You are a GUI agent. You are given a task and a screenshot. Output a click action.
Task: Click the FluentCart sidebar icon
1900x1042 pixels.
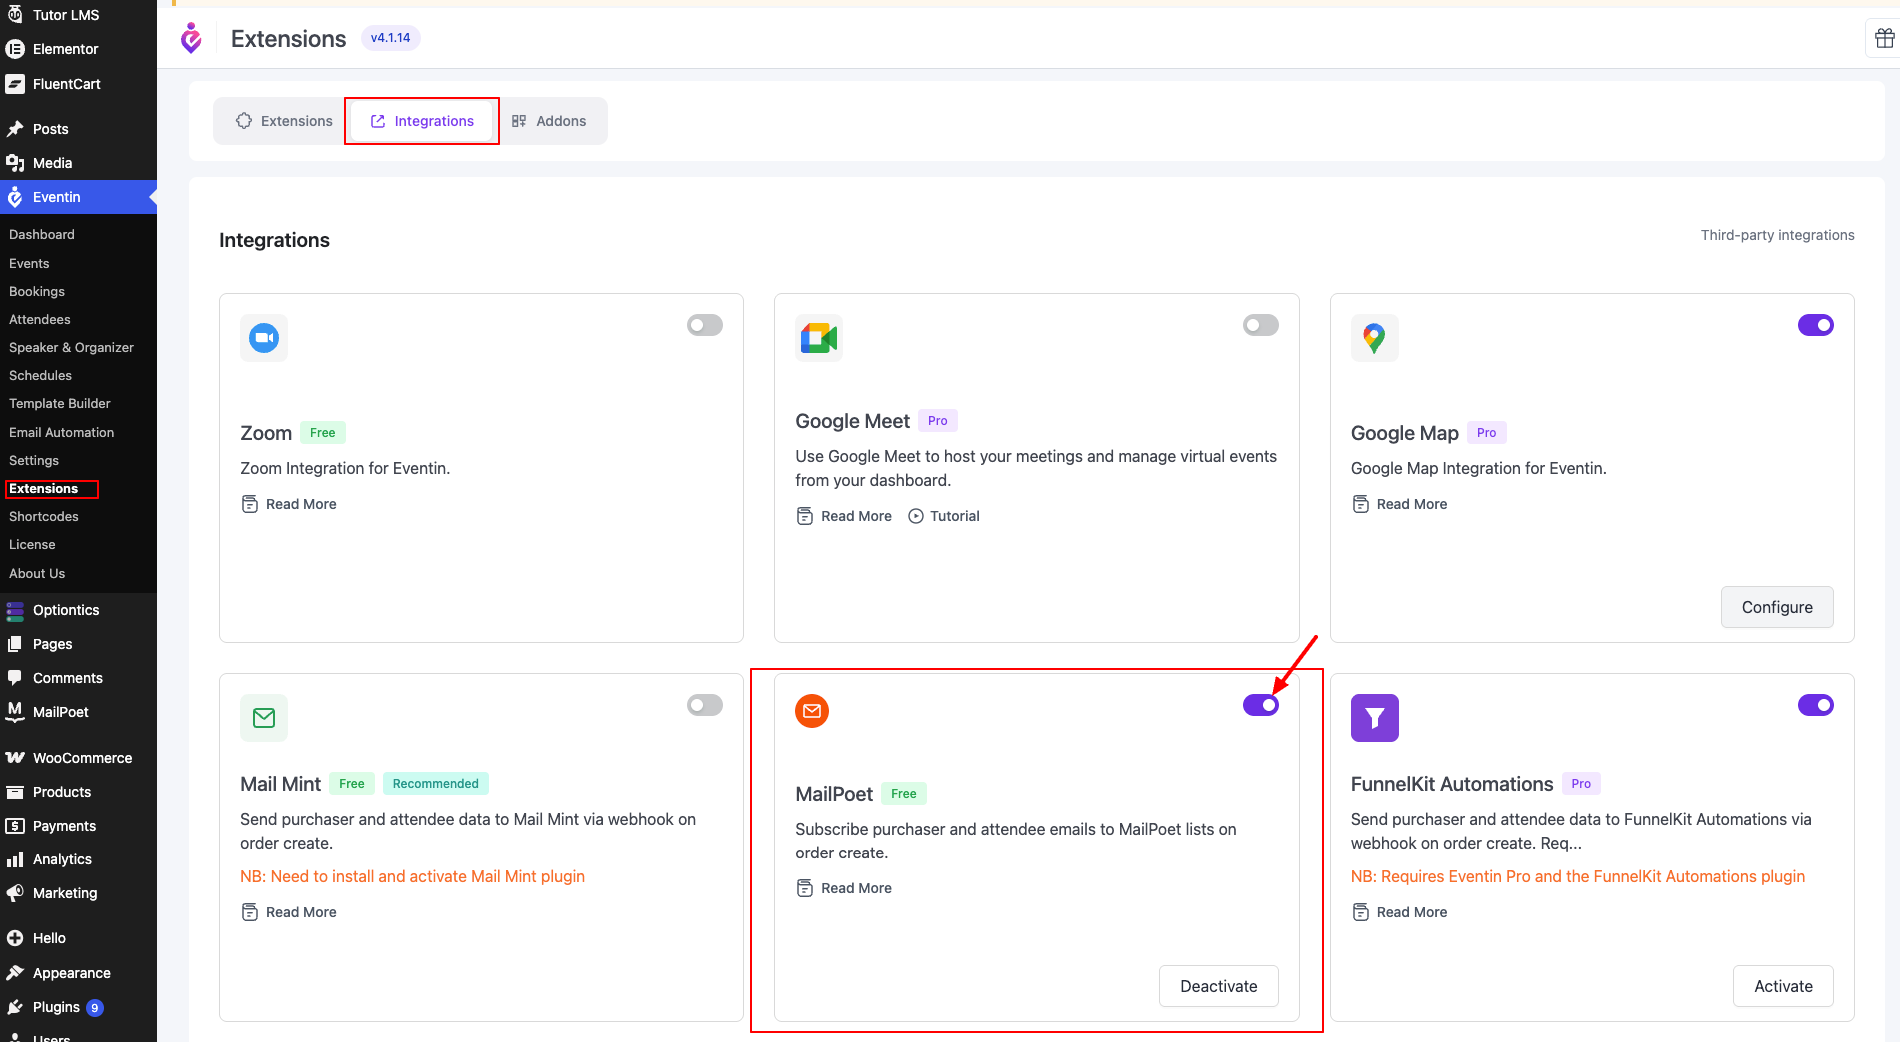point(15,84)
